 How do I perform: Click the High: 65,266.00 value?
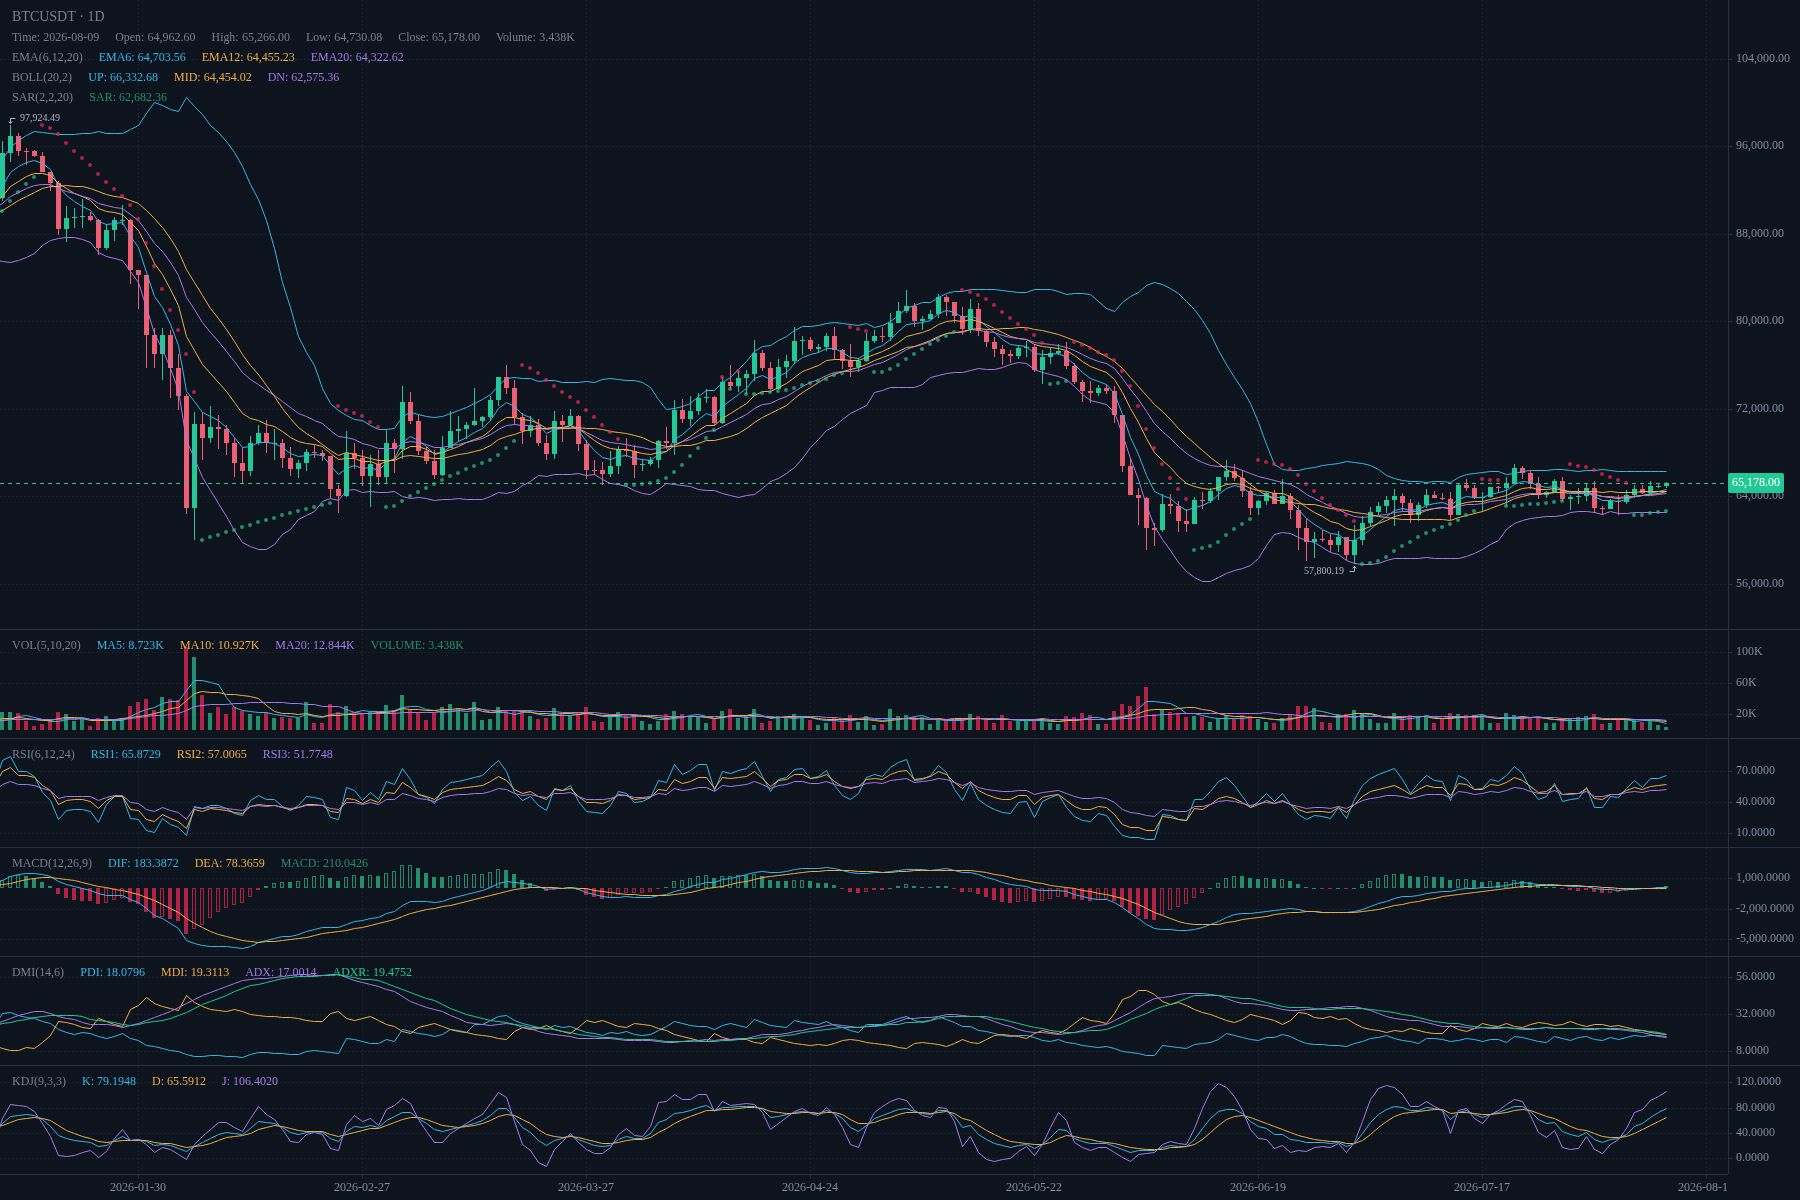[x=251, y=37]
